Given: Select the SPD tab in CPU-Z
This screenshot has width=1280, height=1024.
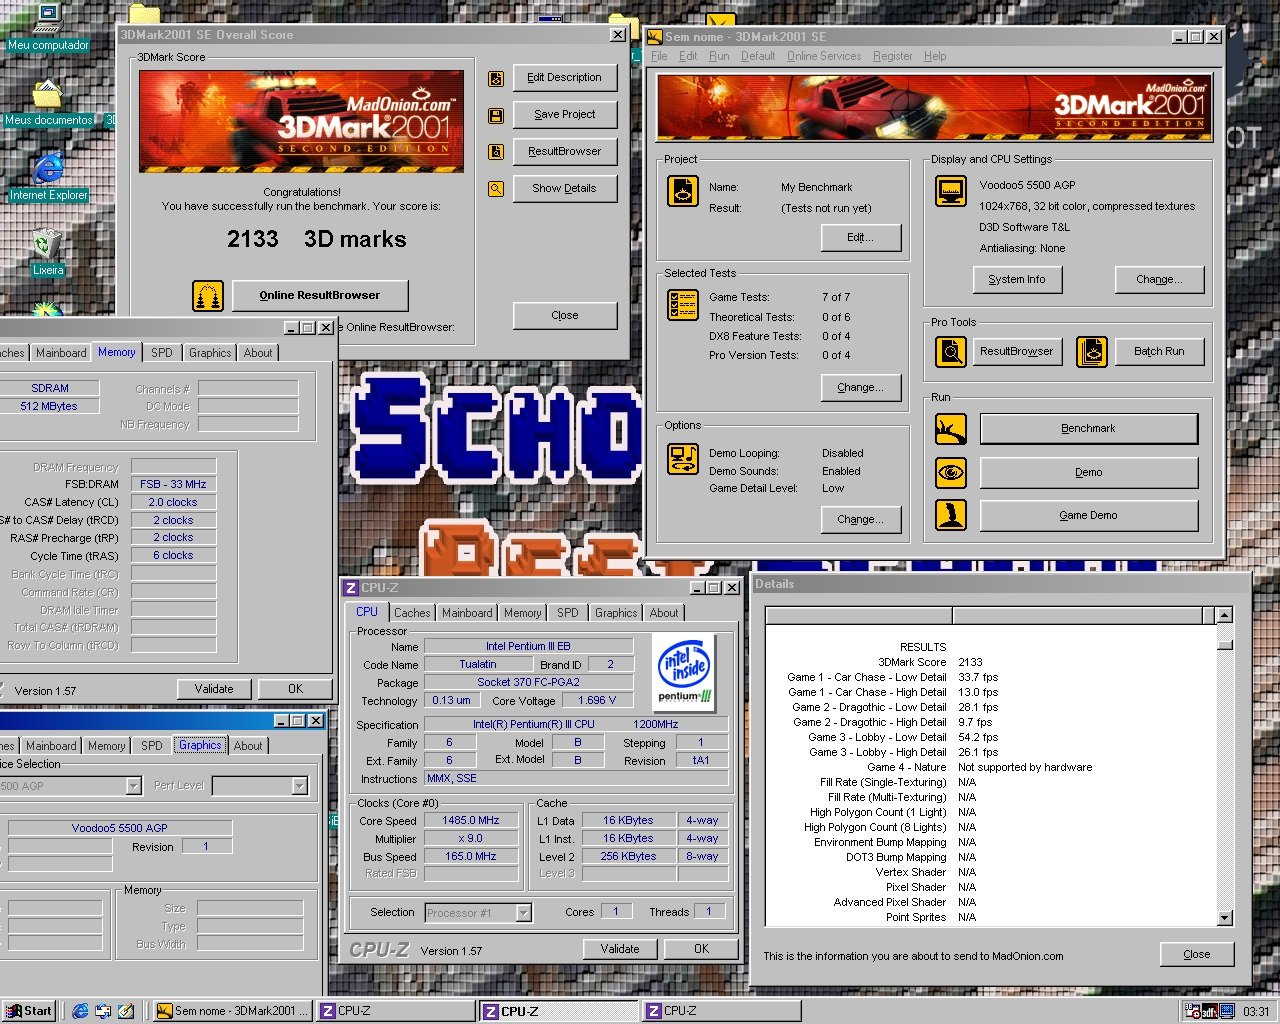Looking at the screenshot, I should [567, 613].
